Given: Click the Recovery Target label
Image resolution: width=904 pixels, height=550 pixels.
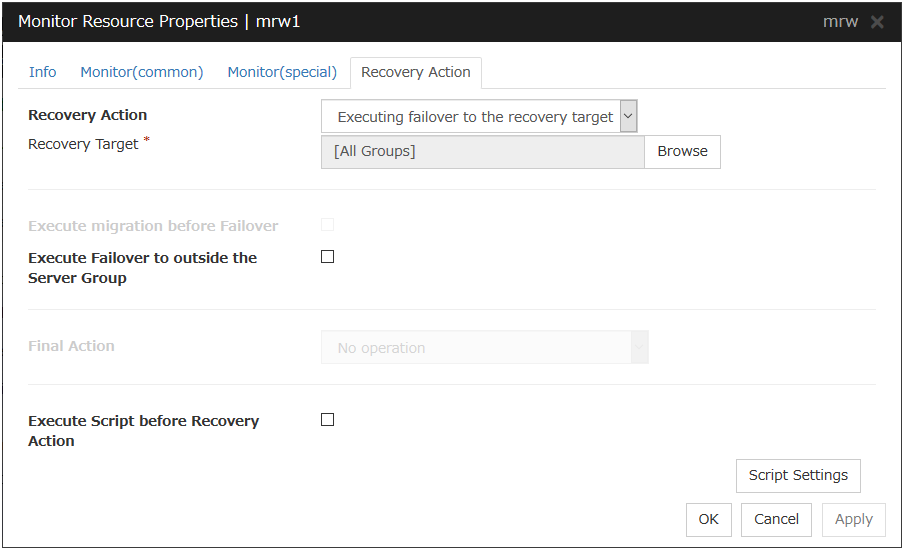Looking at the screenshot, I should (83, 144).
